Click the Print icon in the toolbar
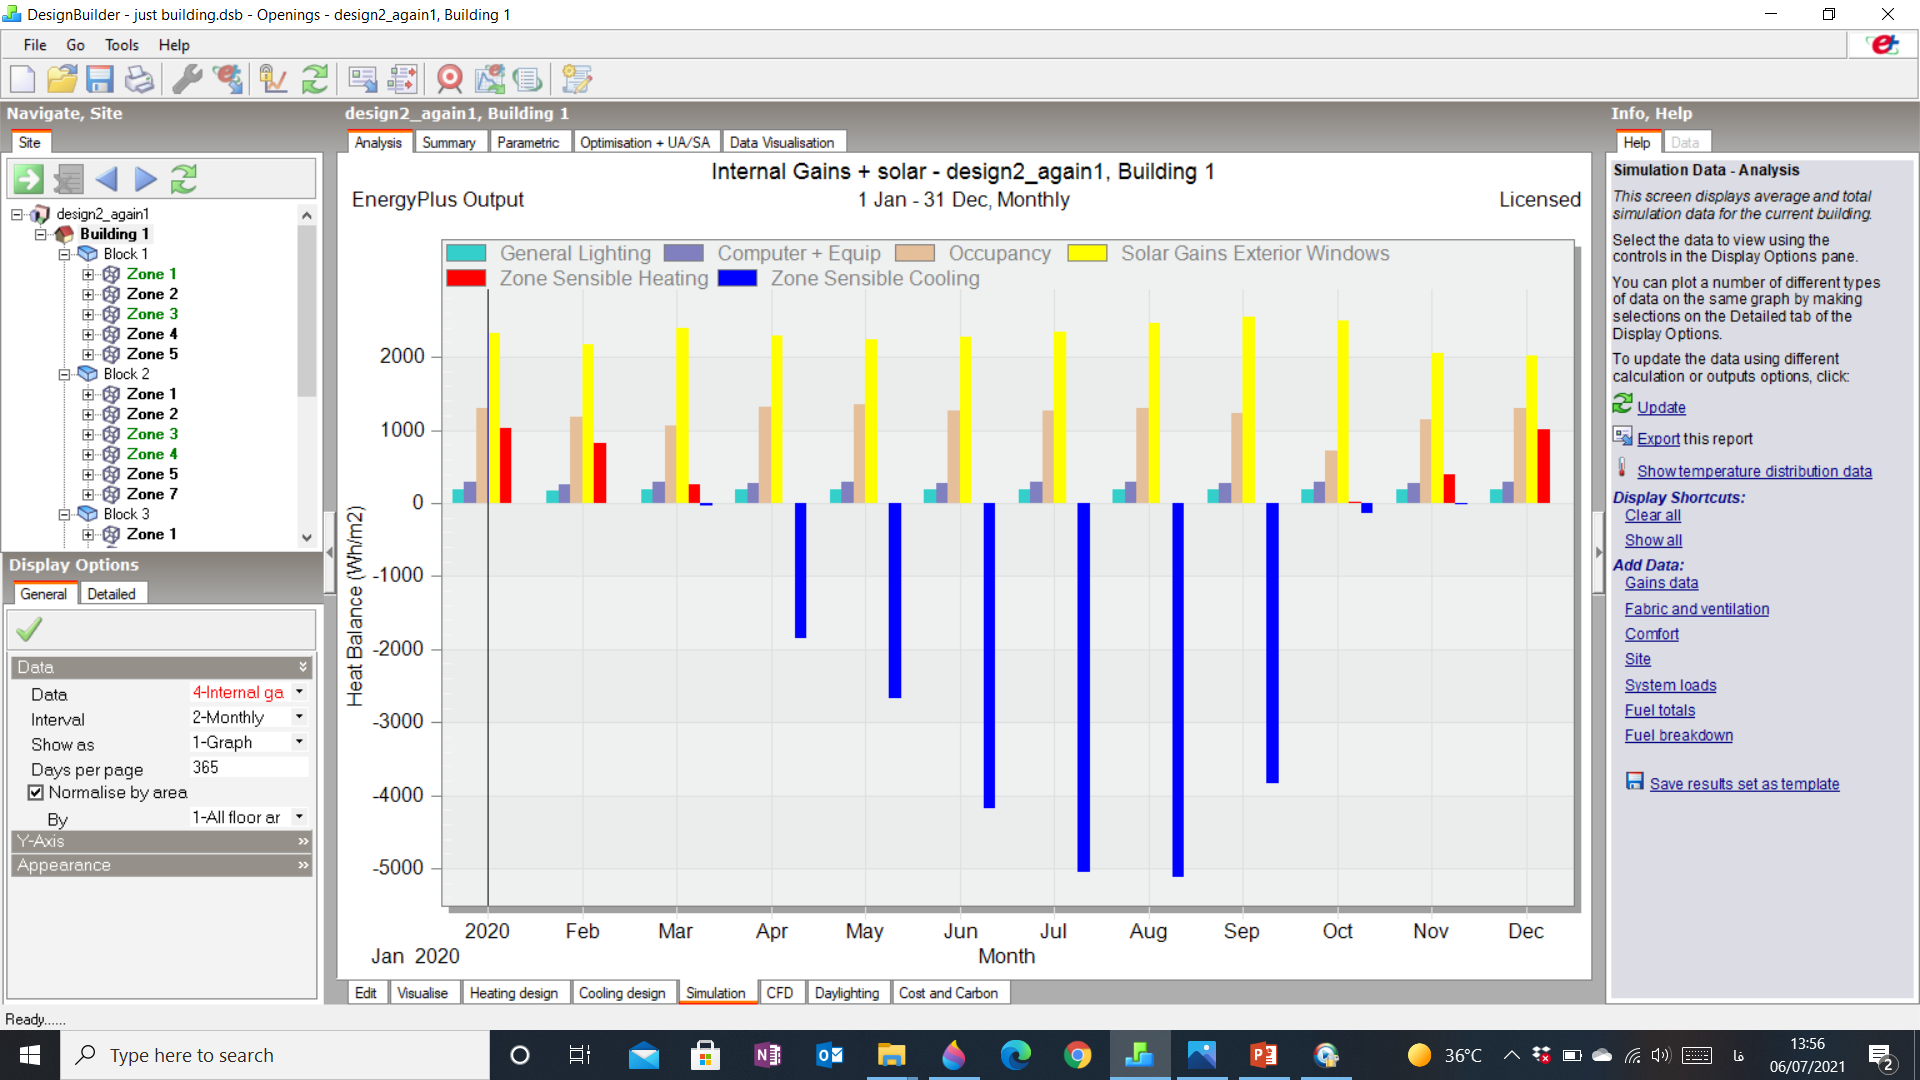The height and width of the screenshot is (1080, 1920). 139,79
